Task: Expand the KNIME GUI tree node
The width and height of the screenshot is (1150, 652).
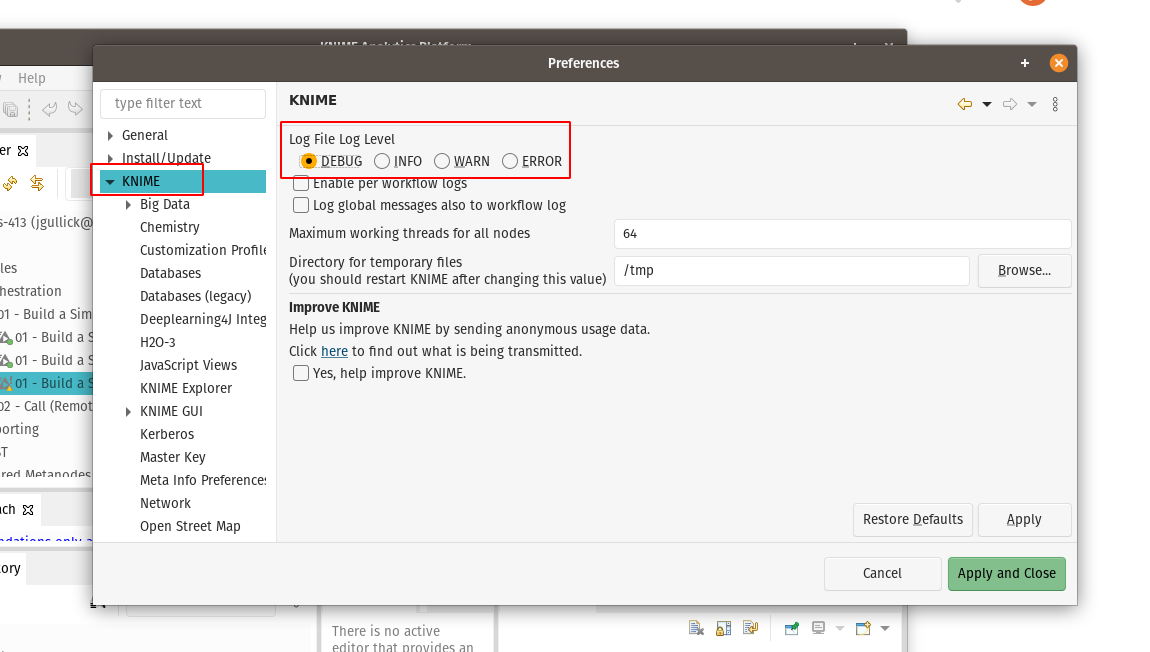Action: pos(128,411)
